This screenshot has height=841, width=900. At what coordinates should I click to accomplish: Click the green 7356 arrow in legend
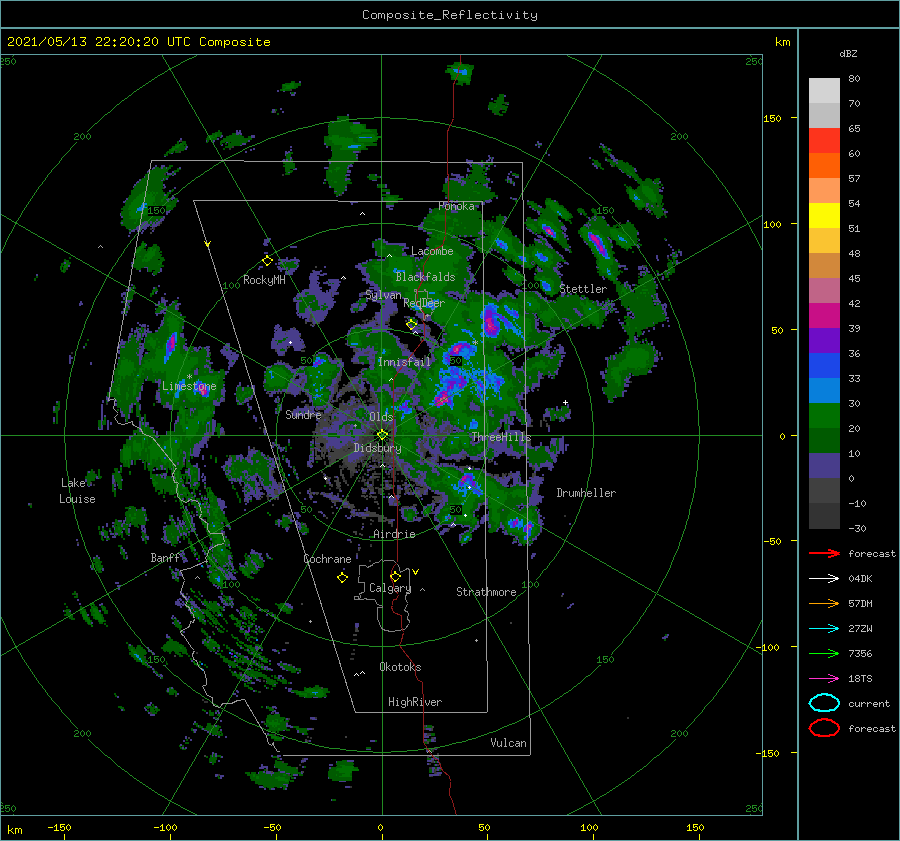(824, 653)
